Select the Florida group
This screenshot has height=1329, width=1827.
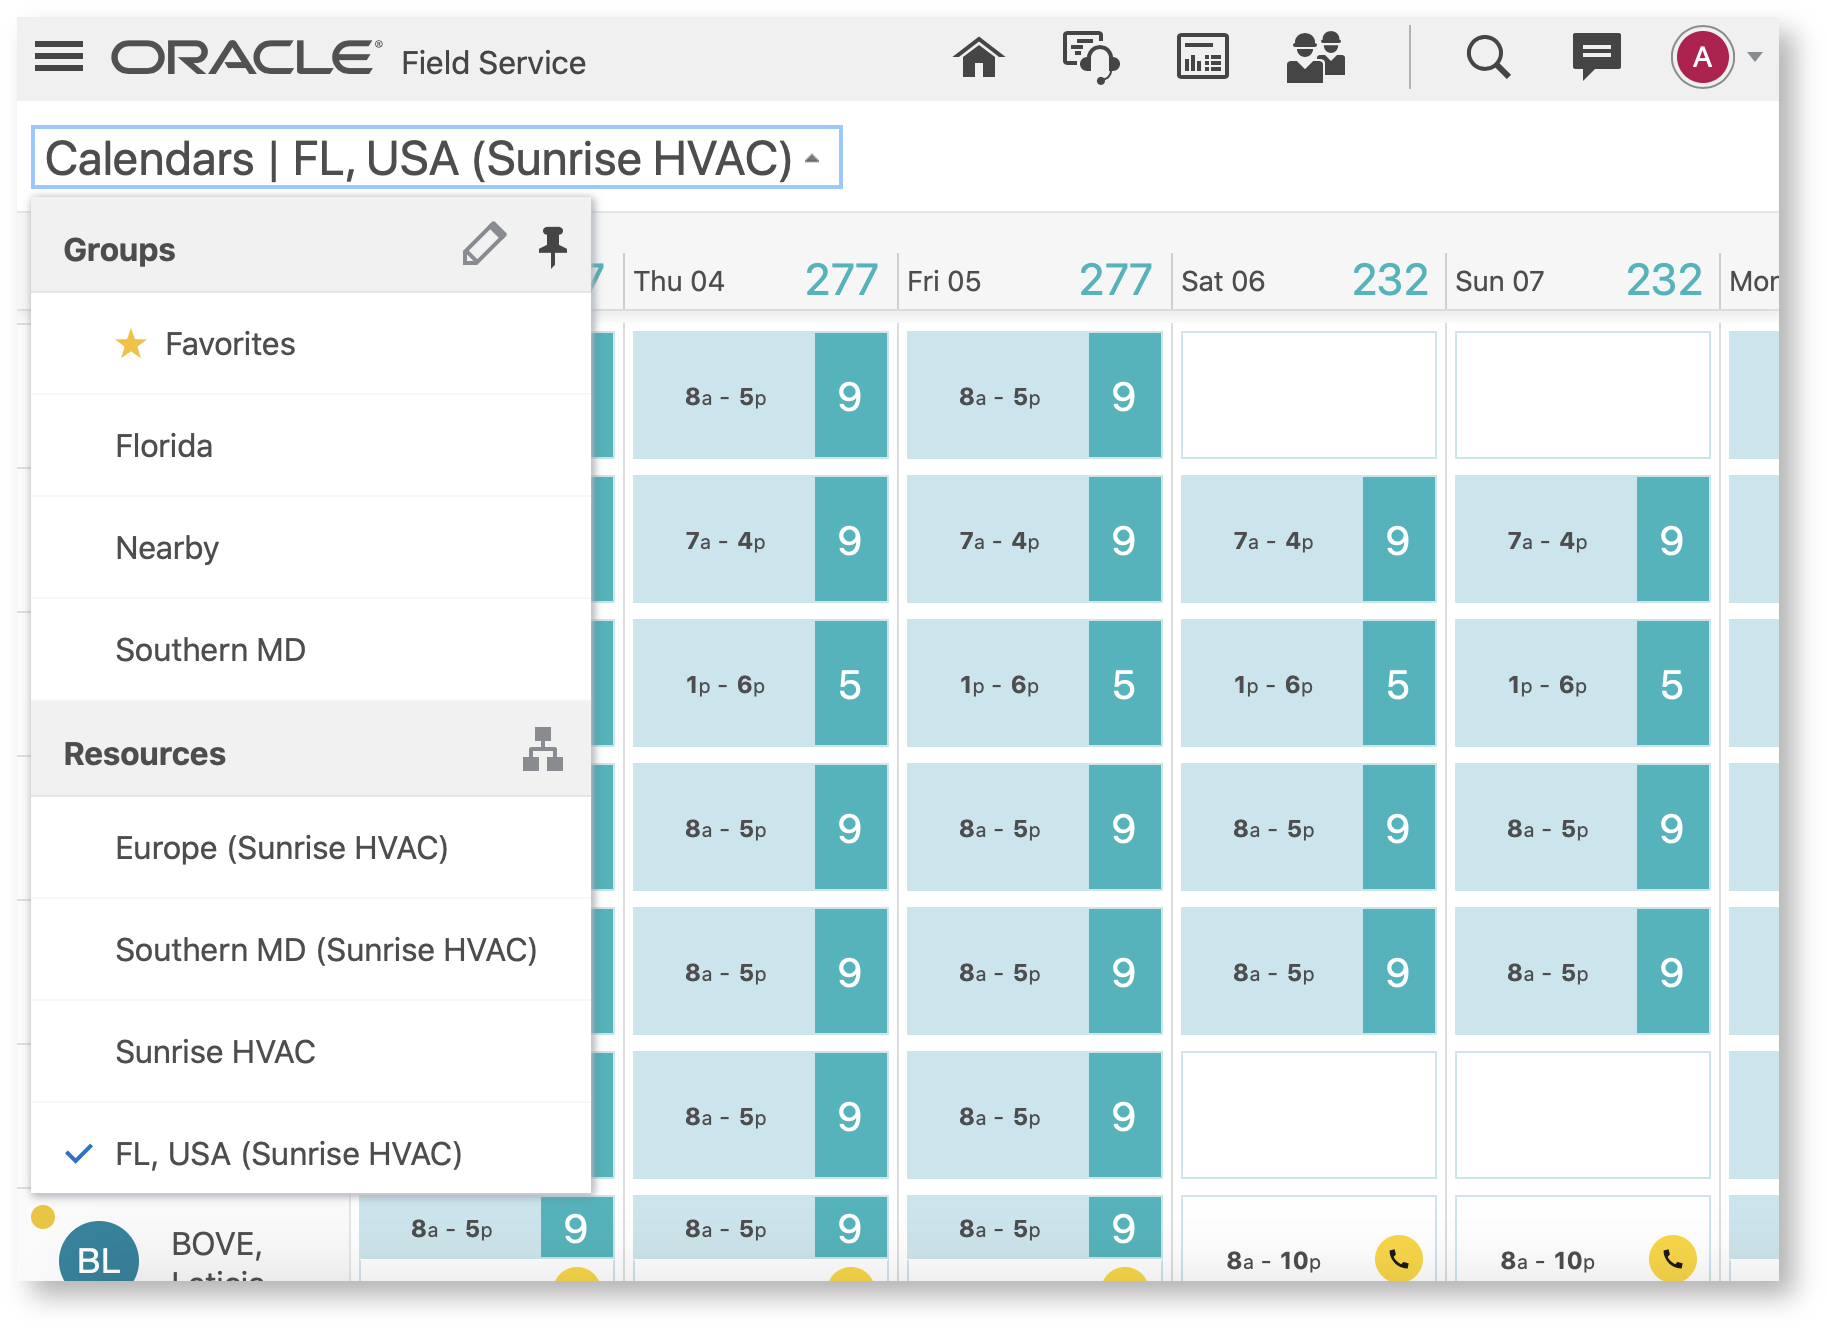[x=163, y=446]
